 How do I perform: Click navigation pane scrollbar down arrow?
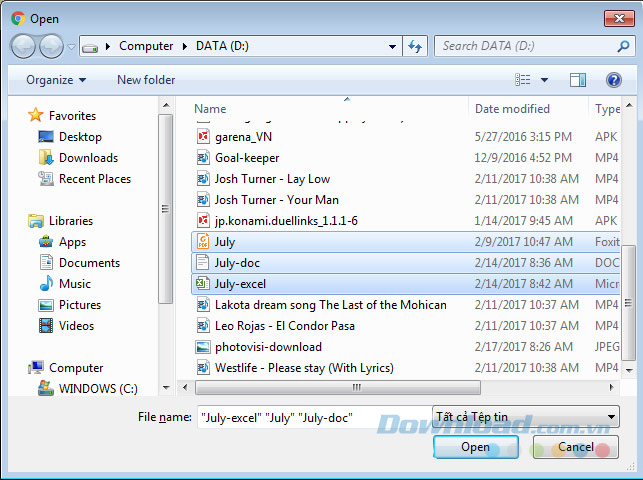[166, 388]
